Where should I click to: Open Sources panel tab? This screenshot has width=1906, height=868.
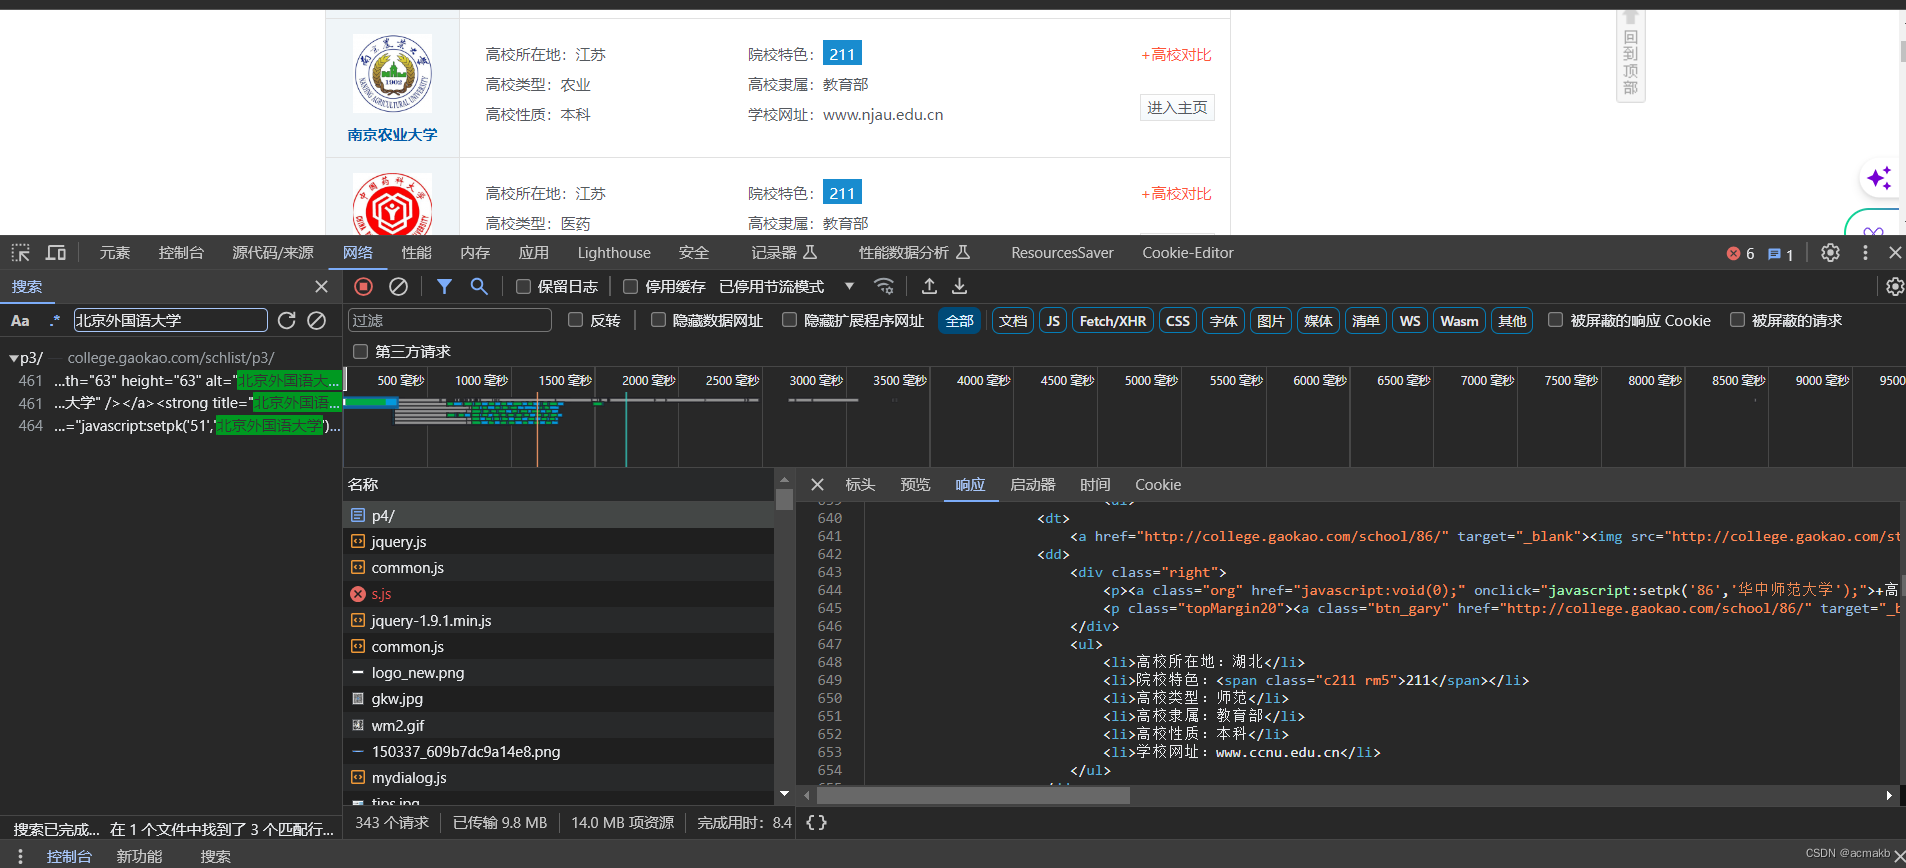tap(273, 253)
